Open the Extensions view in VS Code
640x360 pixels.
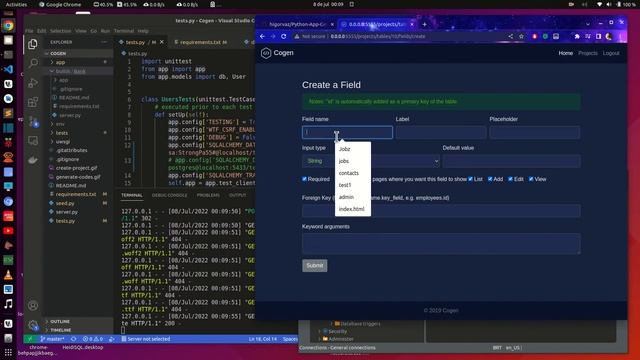(33, 102)
